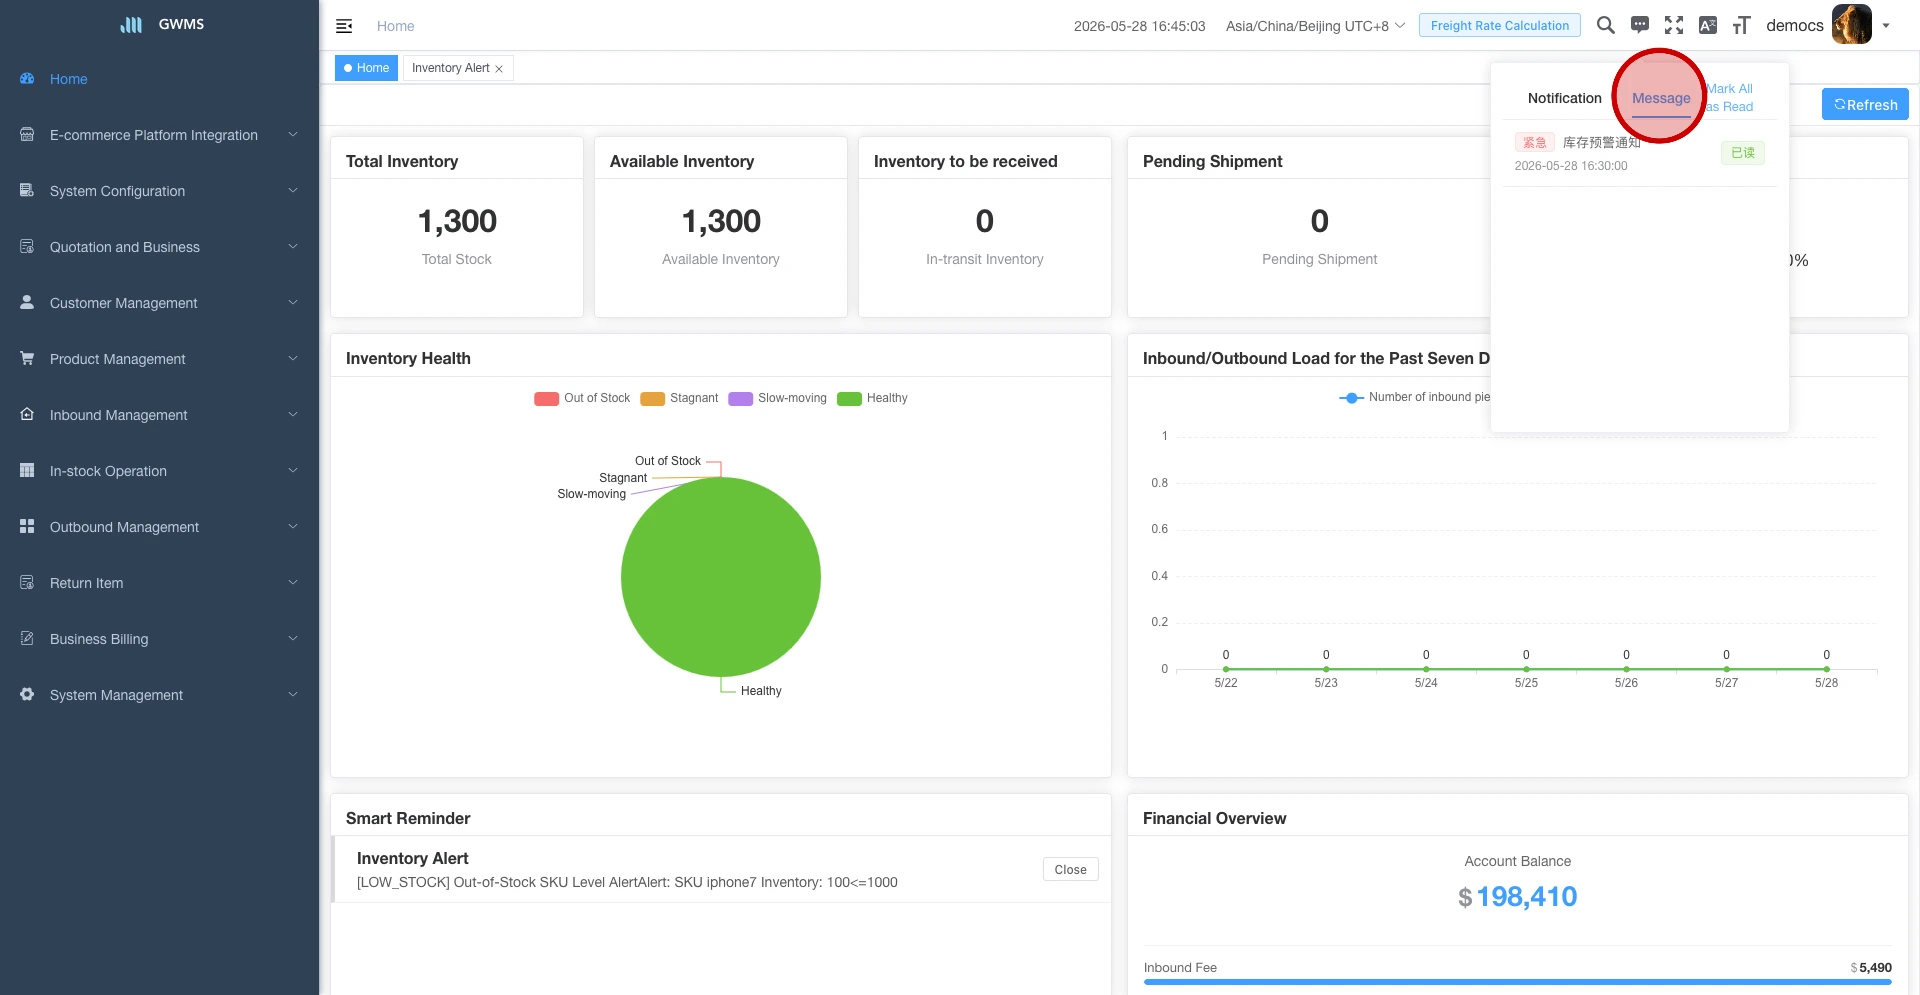Click the democs user avatar
The image size is (1920, 995).
pyautogui.click(x=1851, y=25)
